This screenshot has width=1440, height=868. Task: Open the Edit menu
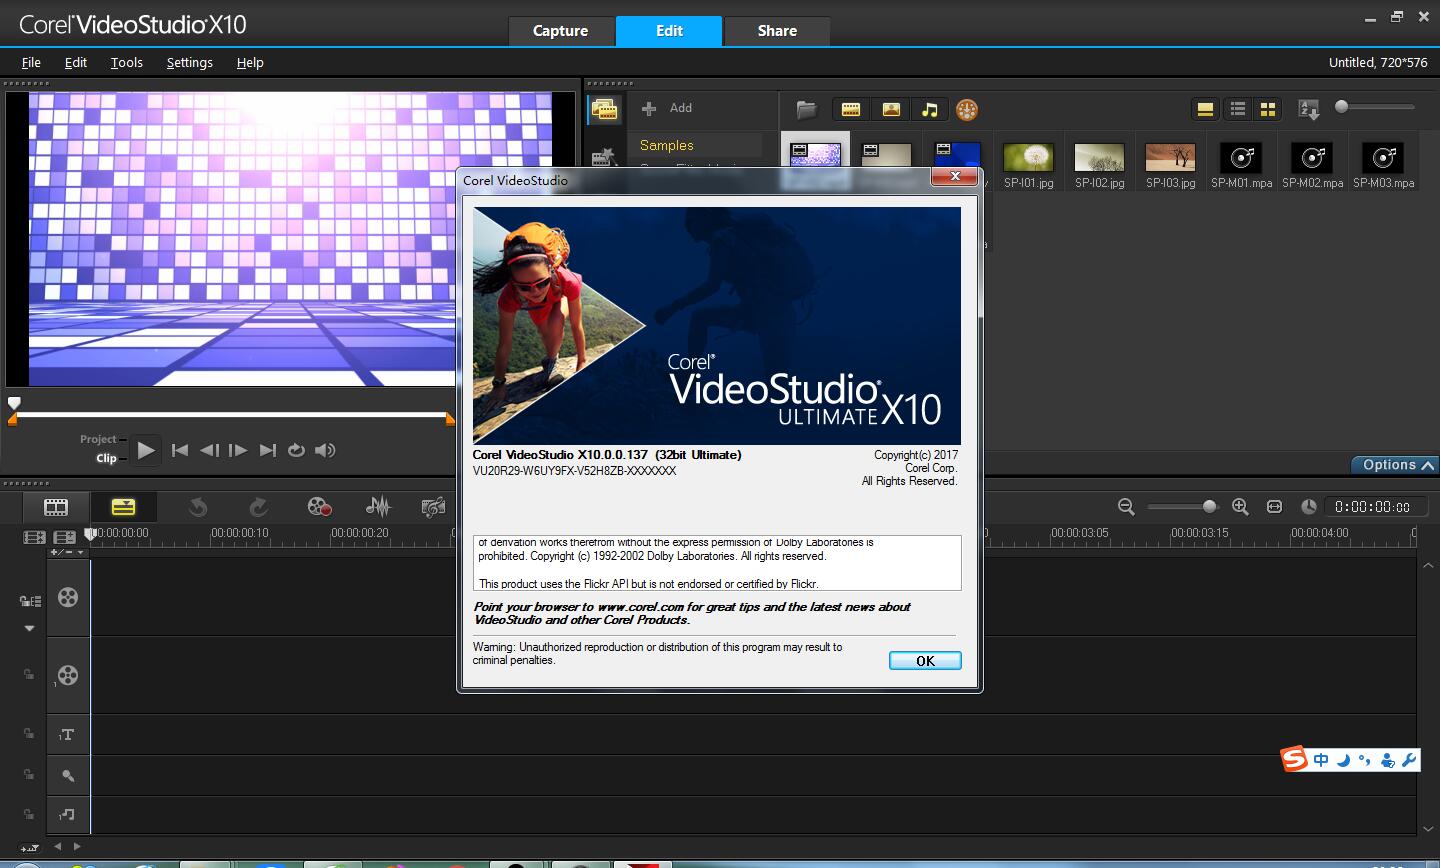point(76,62)
